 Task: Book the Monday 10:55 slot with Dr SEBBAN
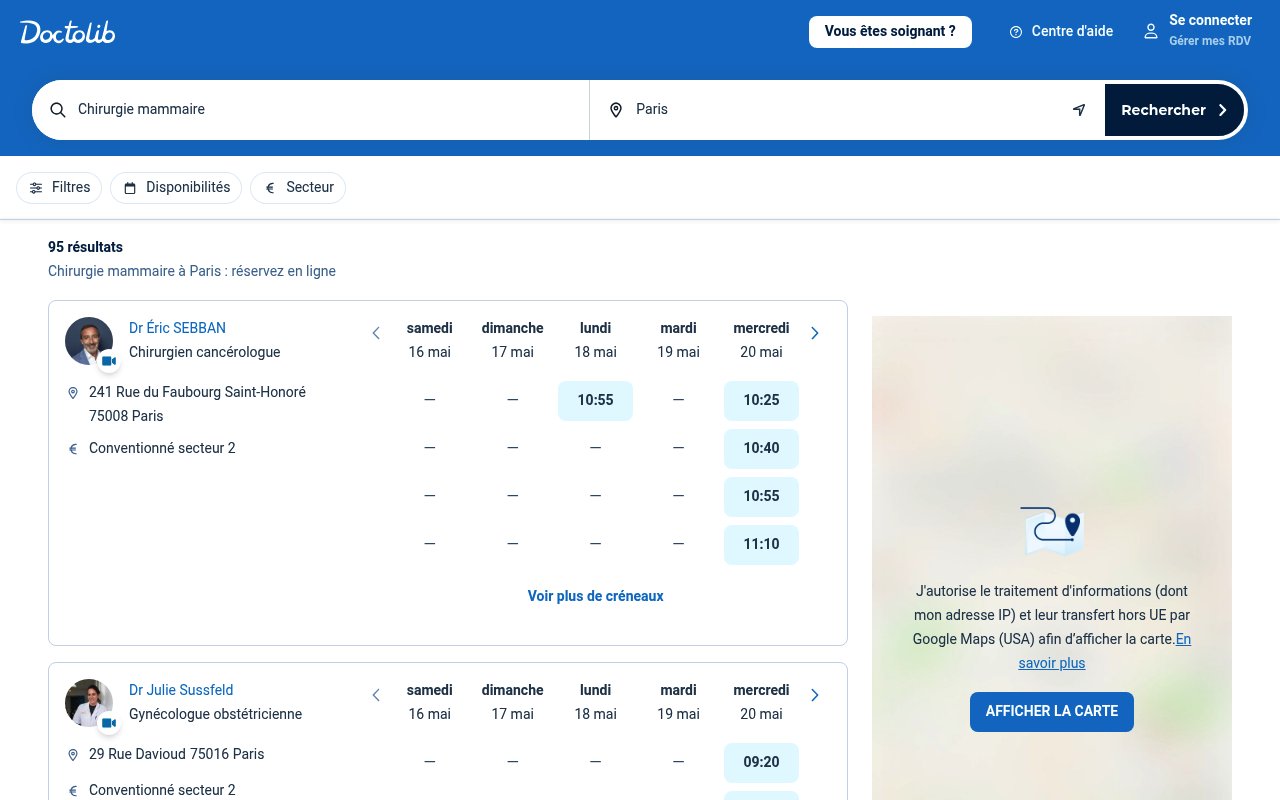tap(595, 401)
